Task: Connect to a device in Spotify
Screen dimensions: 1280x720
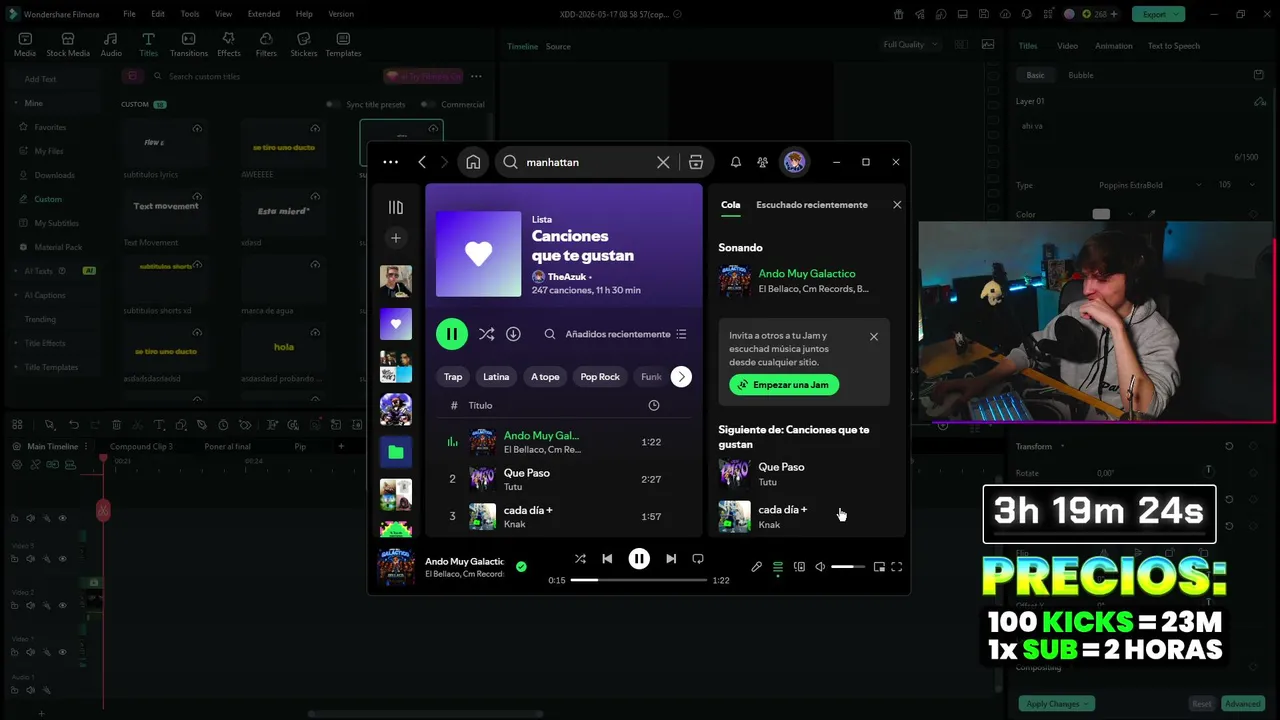Action: (x=799, y=567)
